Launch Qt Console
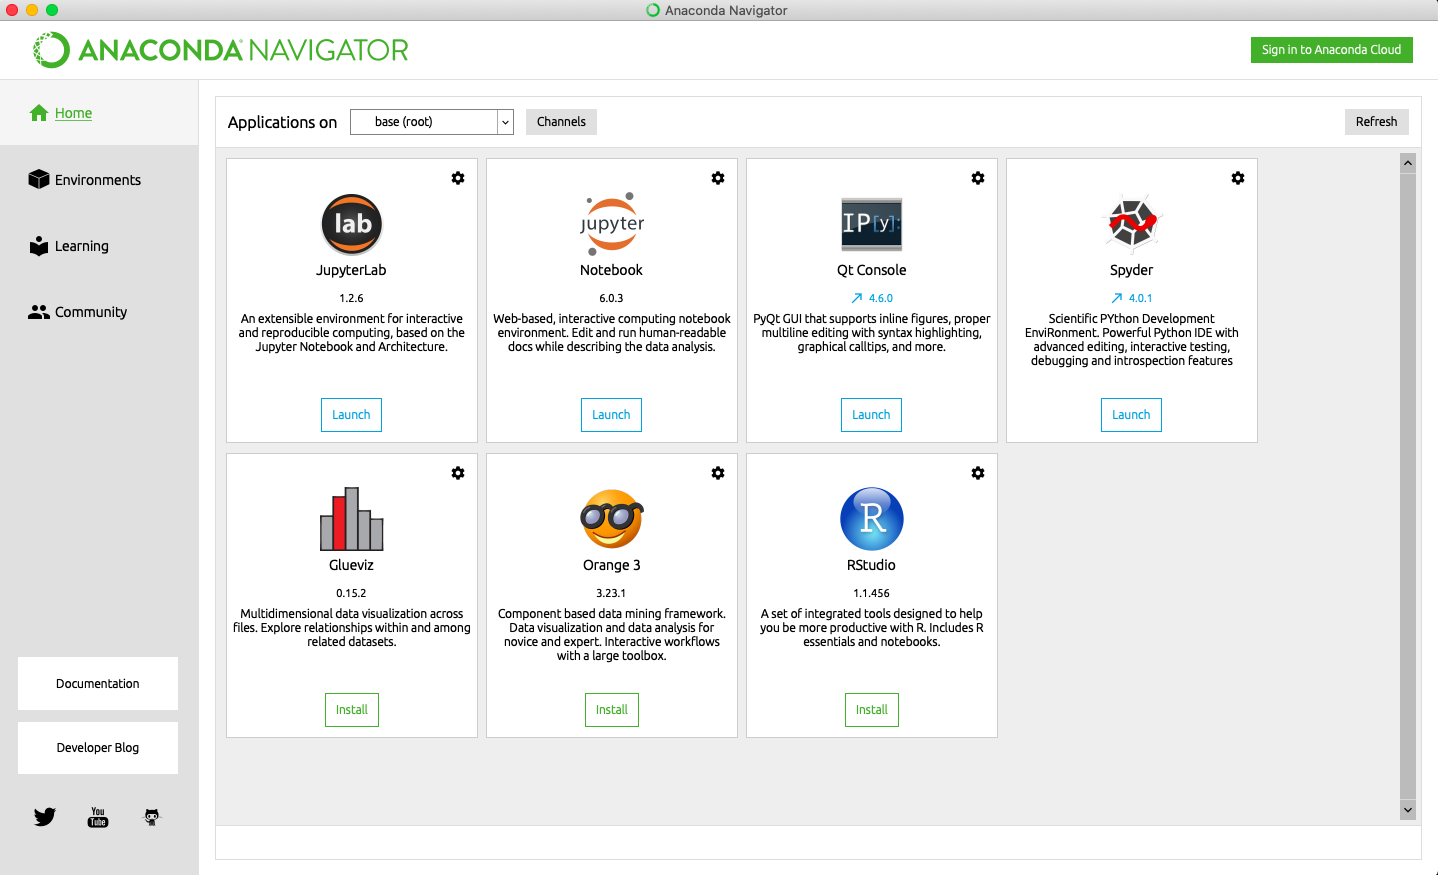1438x875 pixels. point(871,415)
